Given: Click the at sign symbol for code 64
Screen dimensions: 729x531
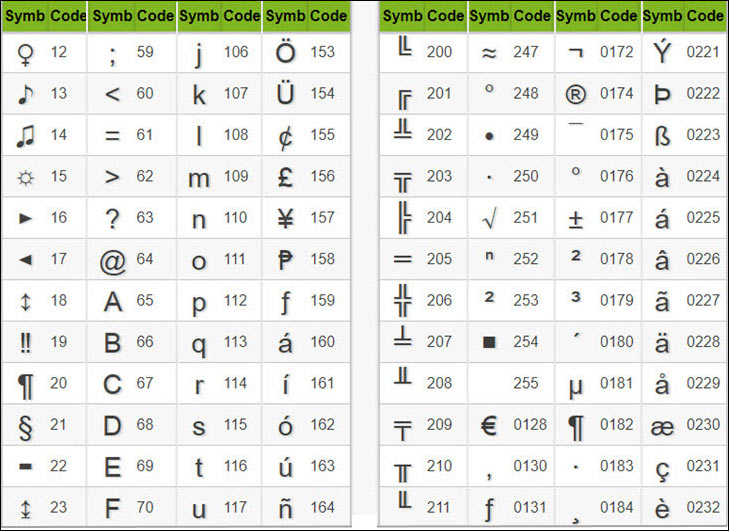Looking at the screenshot, I should pyautogui.click(x=112, y=262).
